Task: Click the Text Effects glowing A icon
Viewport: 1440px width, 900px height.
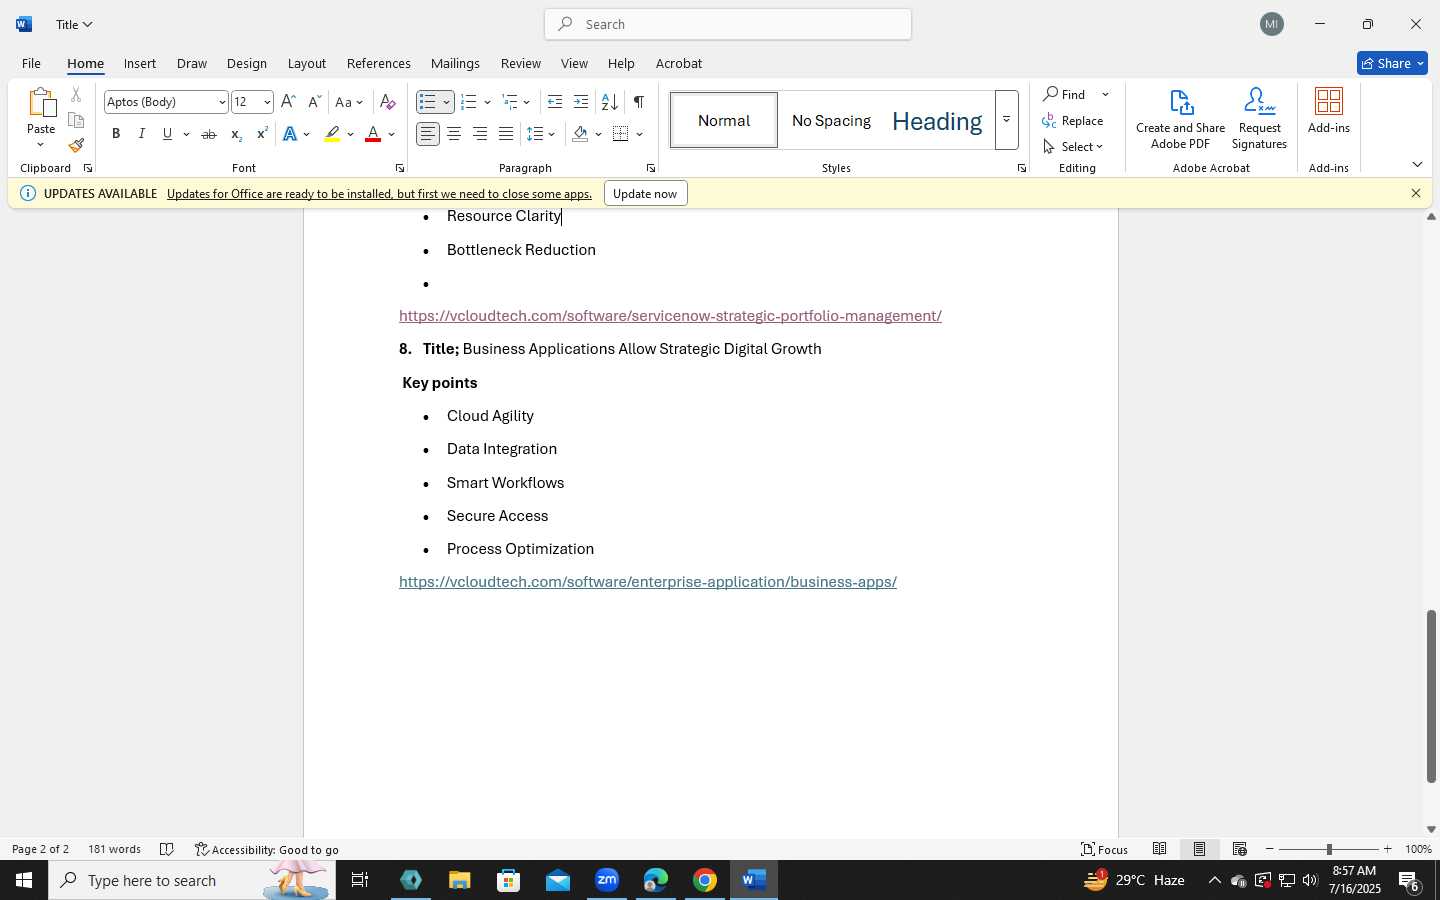Action: click(290, 134)
